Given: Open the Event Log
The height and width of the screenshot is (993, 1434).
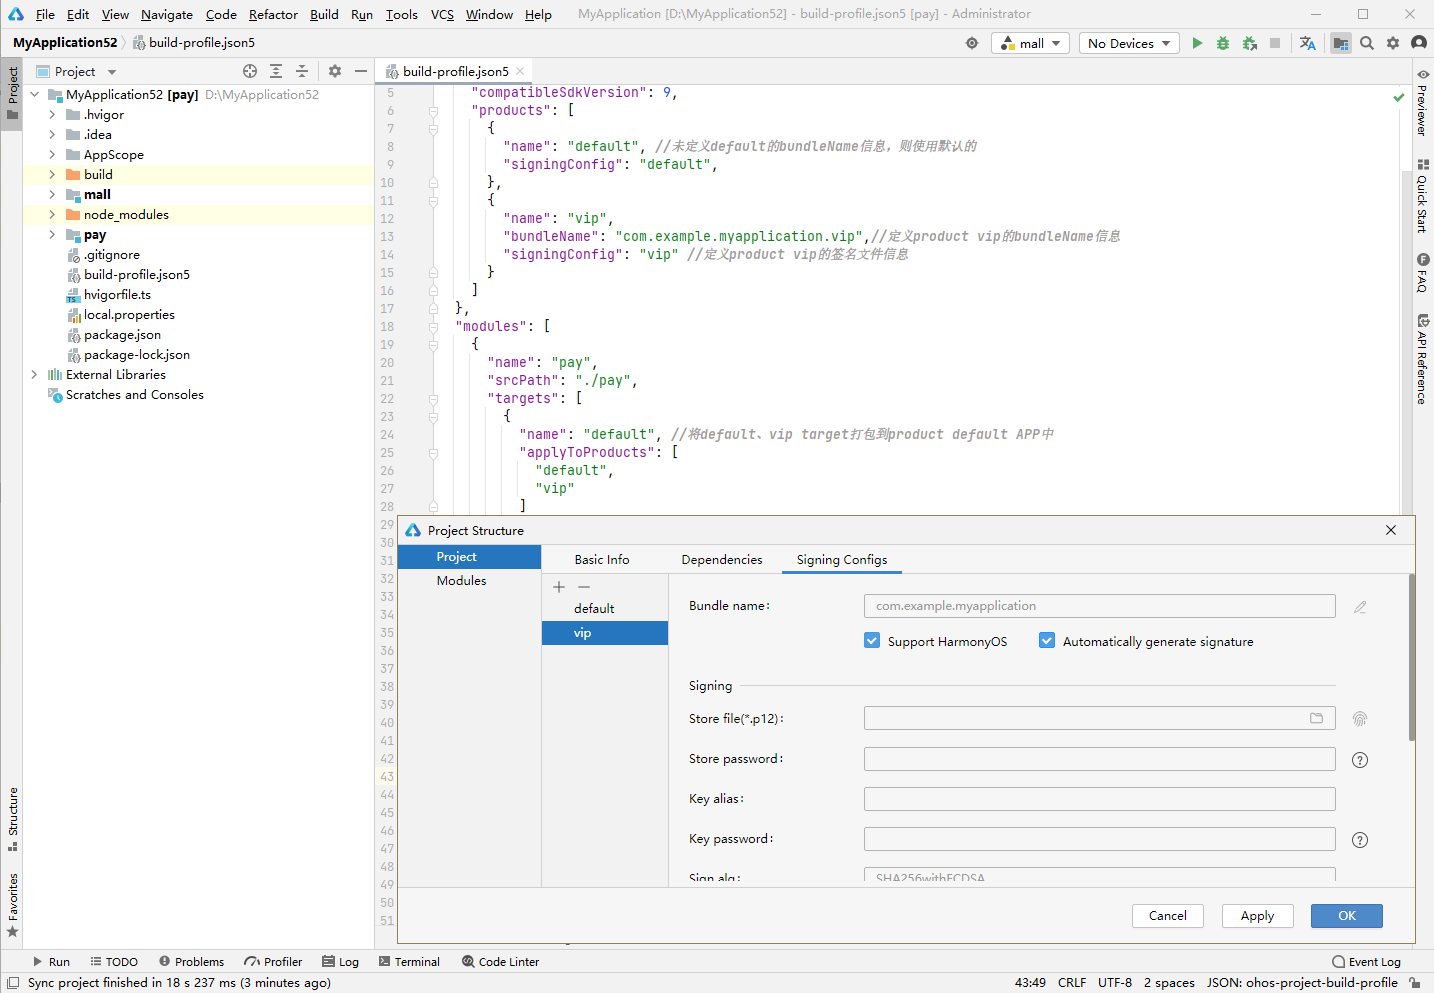Looking at the screenshot, I should [1366, 962].
